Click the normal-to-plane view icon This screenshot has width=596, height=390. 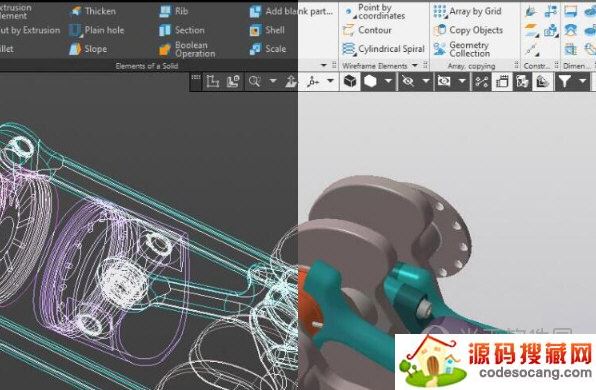pyautogui.click(x=292, y=81)
